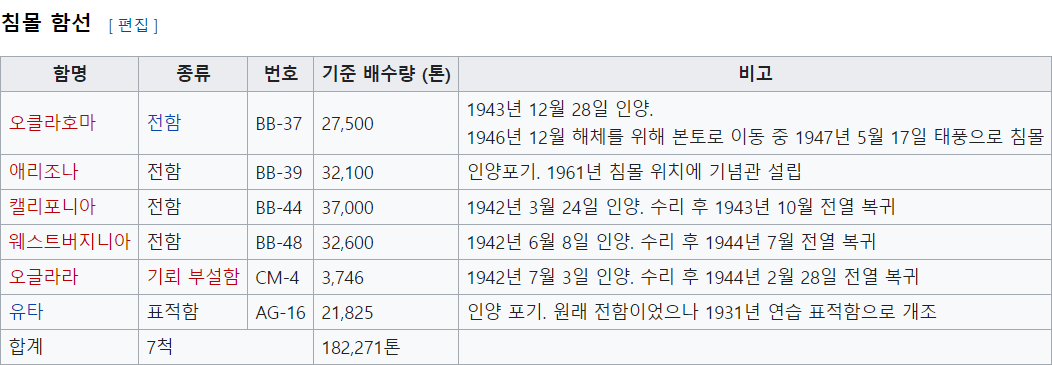The height and width of the screenshot is (365, 1052).
Task: Select the BB-48 cell
Action: 279,242
